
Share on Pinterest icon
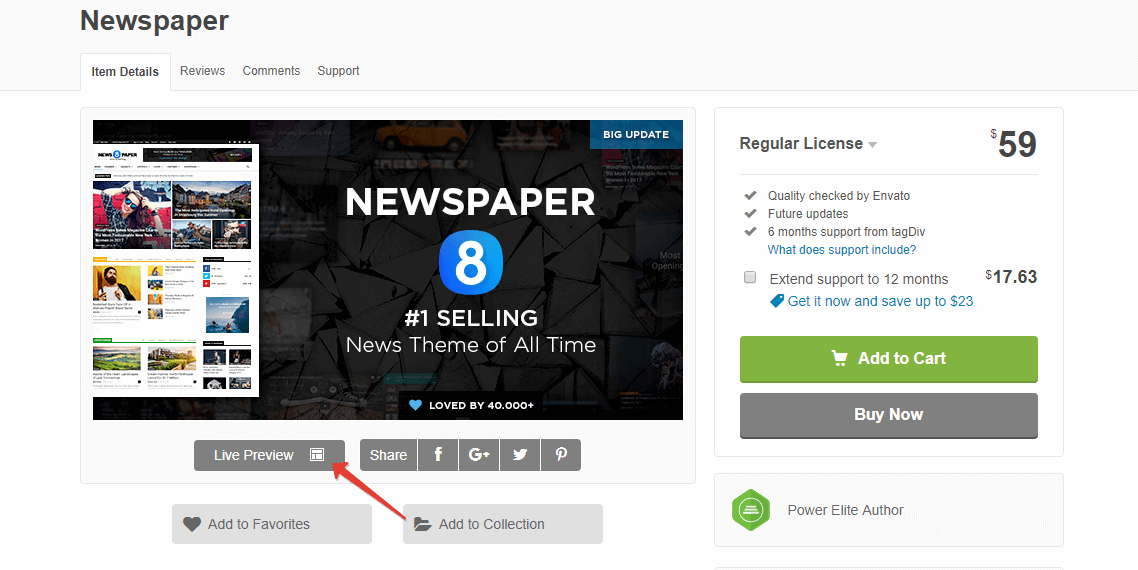pos(561,455)
